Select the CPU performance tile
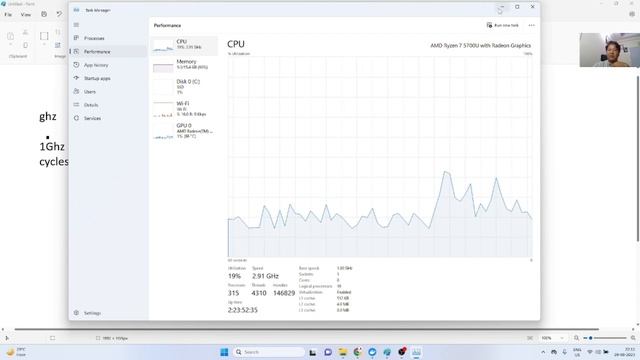This screenshot has height=360, width=640. tap(184, 45)
